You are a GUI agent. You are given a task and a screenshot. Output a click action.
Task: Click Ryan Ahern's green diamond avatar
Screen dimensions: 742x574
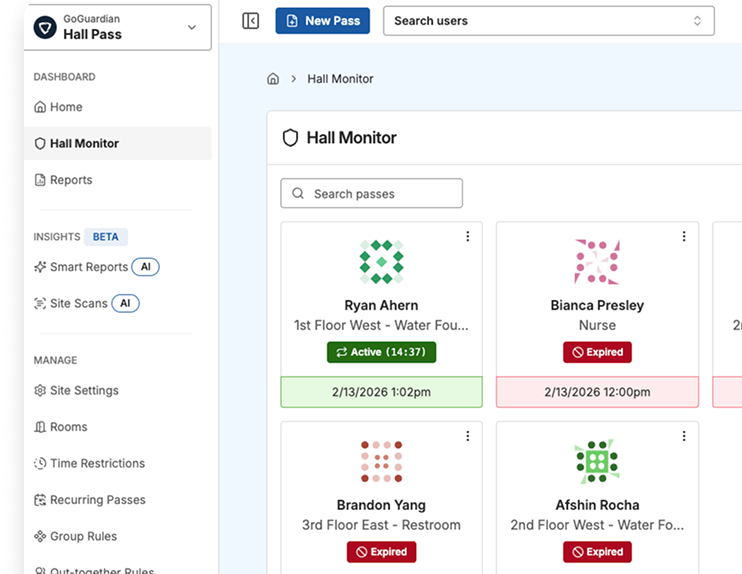click(381, 262)
